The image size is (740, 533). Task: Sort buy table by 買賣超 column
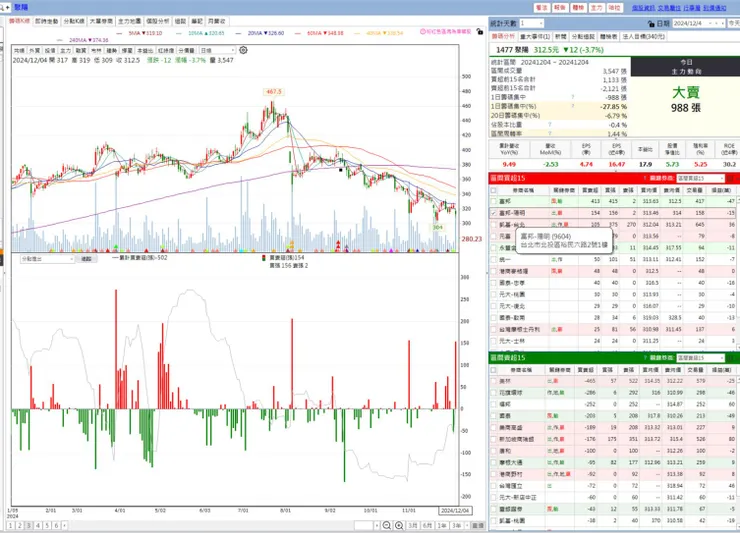(590, 190)
